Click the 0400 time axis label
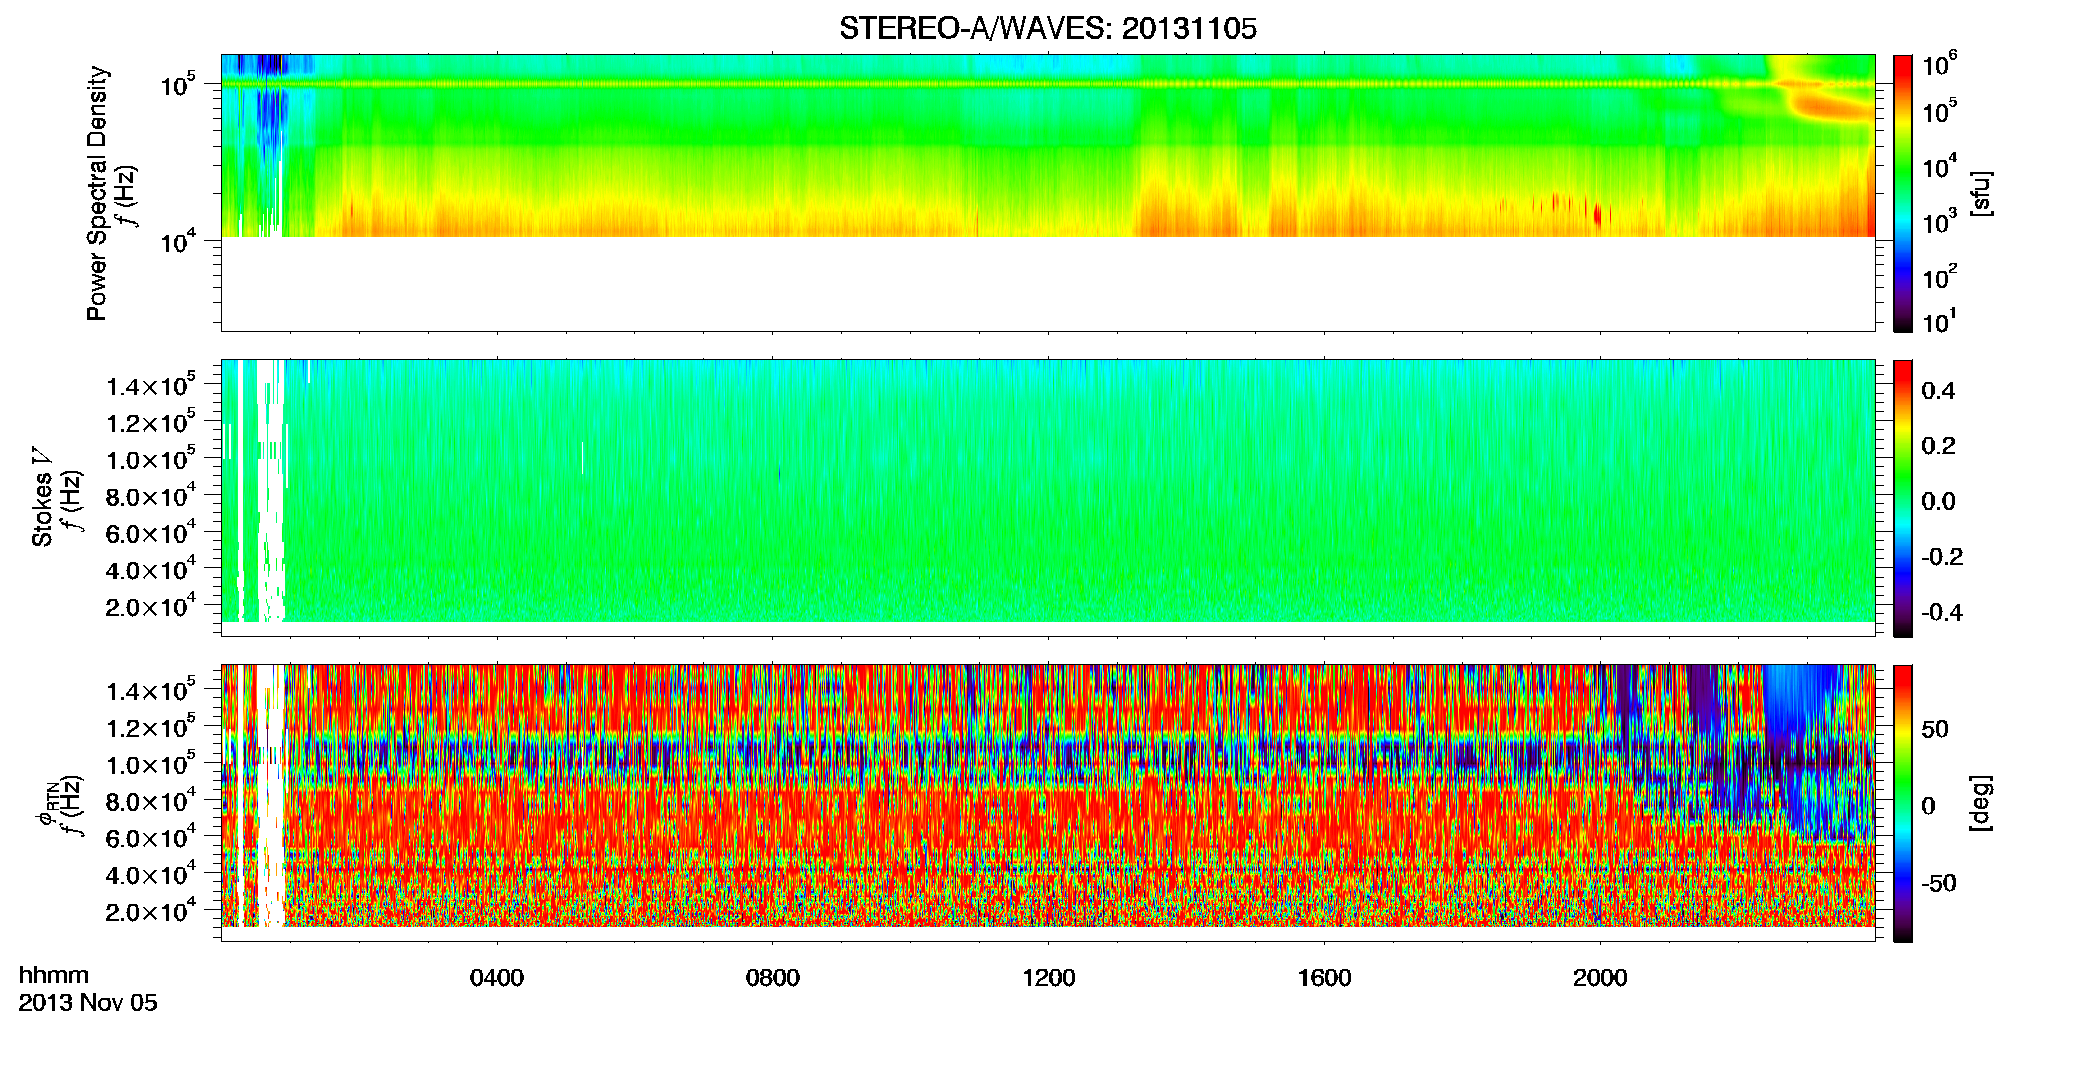The image size is (2096, 1080). (x=497, y=978)
